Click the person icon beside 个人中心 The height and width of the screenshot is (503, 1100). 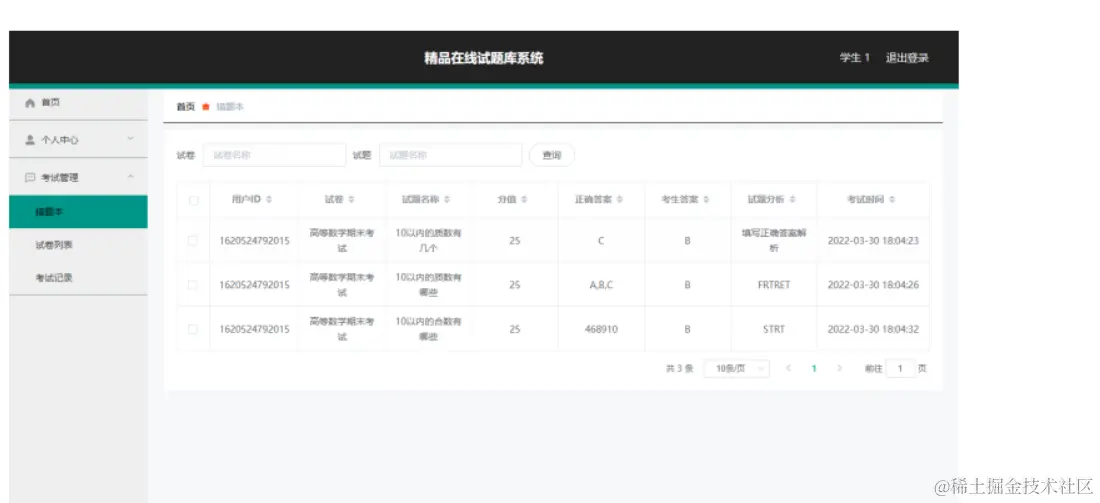[x=30, y=140]
